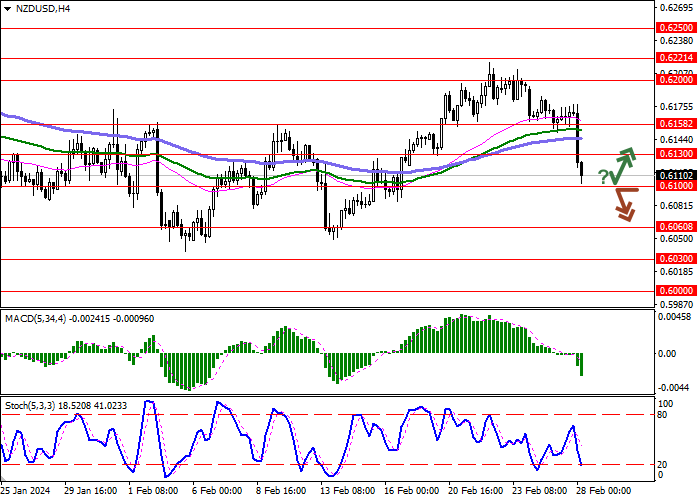Click the 6 Feb 00:00 time label
Image resolution: width=700 pixels, height=500 pixels.
(217, 491)
